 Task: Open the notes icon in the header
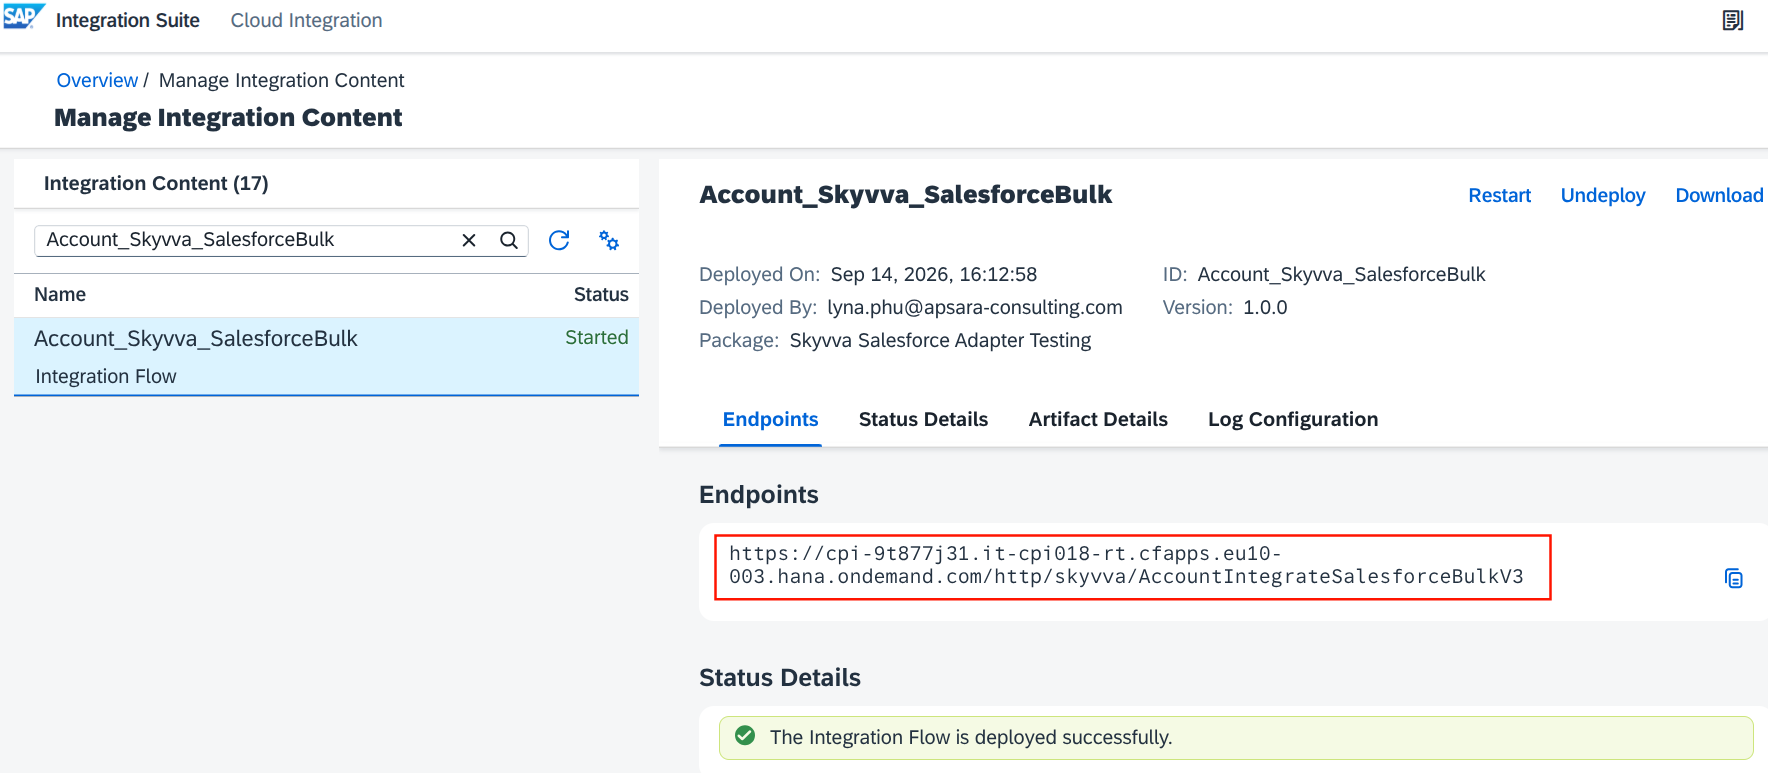[1733, 20]
